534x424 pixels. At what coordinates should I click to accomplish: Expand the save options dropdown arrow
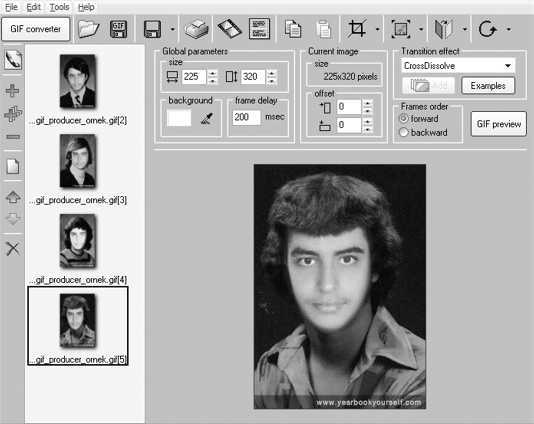(172, 29)
